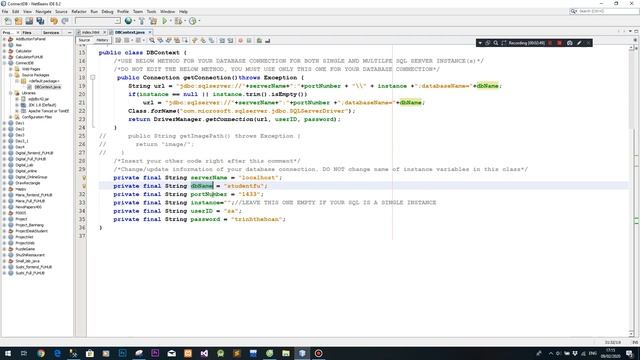The height and width of the screenshot is (360, 640).
Task: Click the globe browser icon in toolbar
Action: 128,21
